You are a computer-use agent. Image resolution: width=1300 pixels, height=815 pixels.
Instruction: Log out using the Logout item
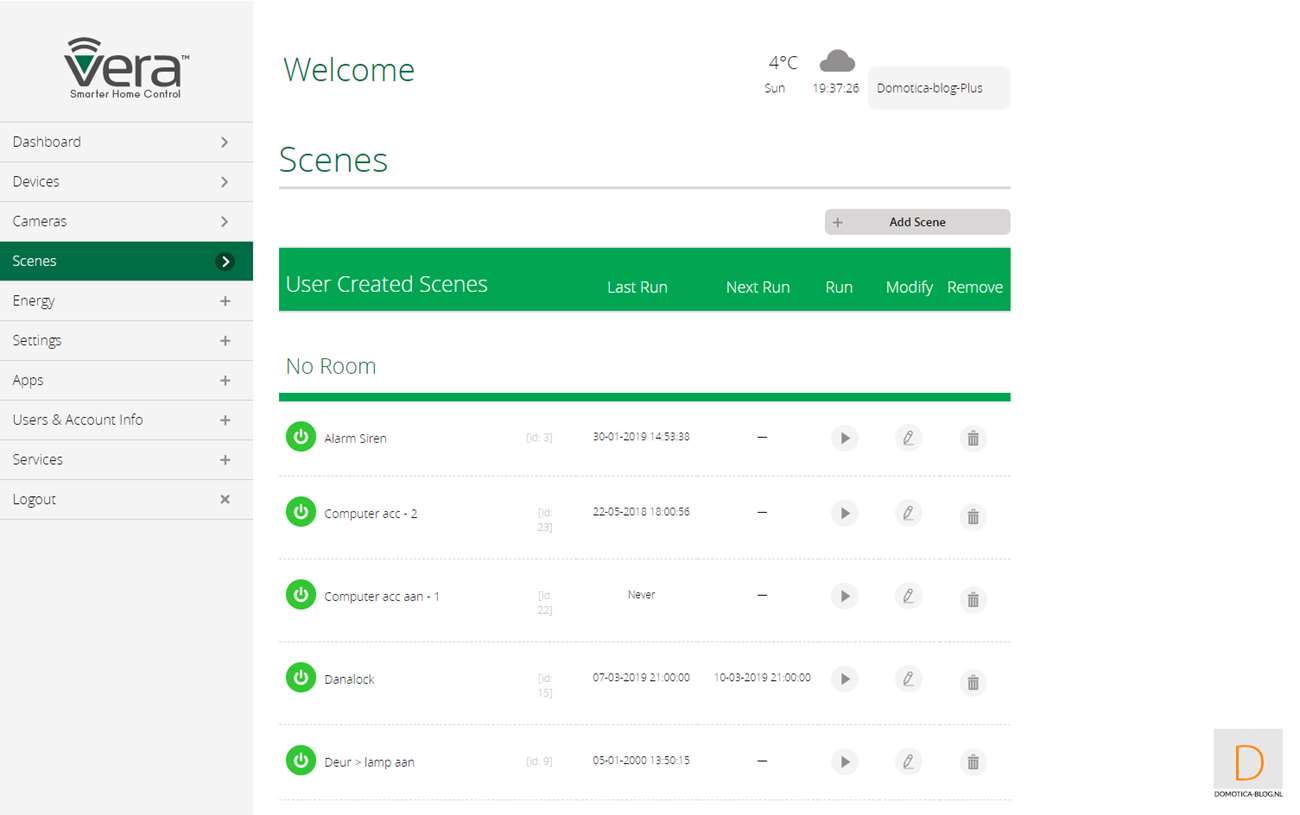(x=126, y=500)
